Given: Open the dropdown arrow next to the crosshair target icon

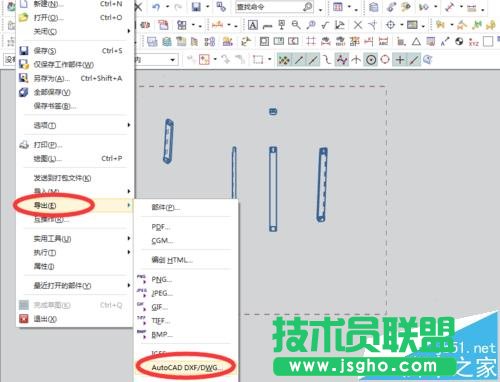Looking at the screenshot, I should pos(402,25).
